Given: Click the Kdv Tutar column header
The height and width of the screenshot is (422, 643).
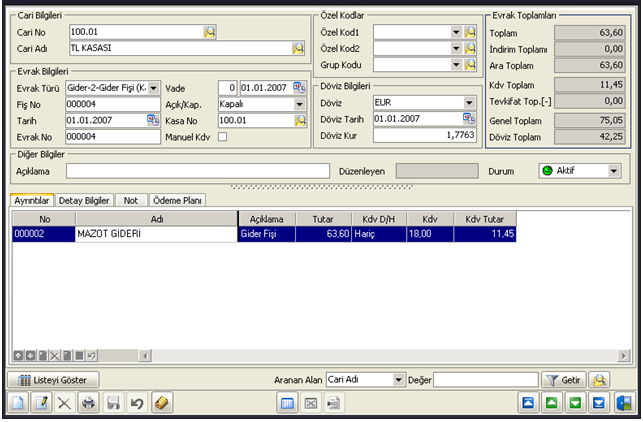Looking at the screenshot, I should click(485, 219).
